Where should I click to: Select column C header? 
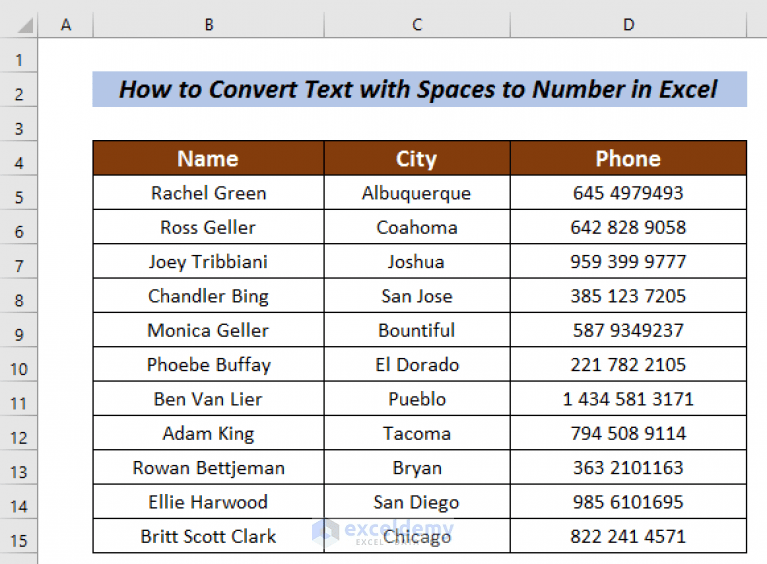coord(417,24)
